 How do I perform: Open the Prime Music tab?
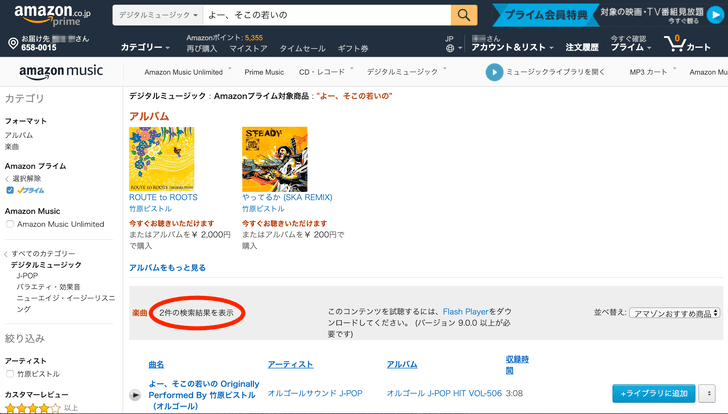click(x=264, y=72)
